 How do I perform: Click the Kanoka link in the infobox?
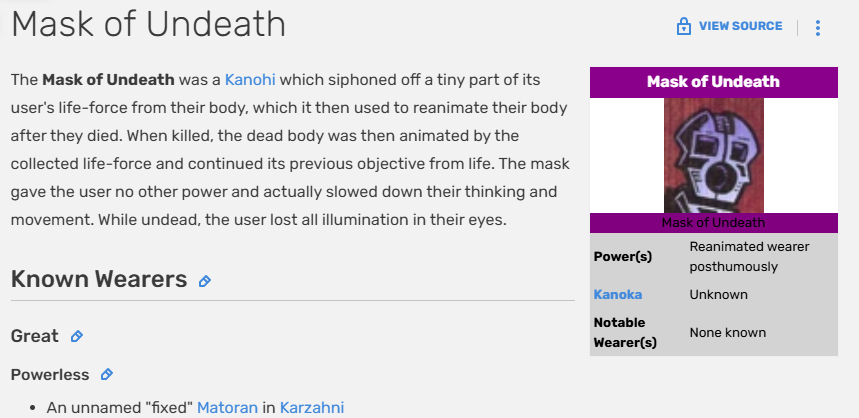tap(617, 295)
